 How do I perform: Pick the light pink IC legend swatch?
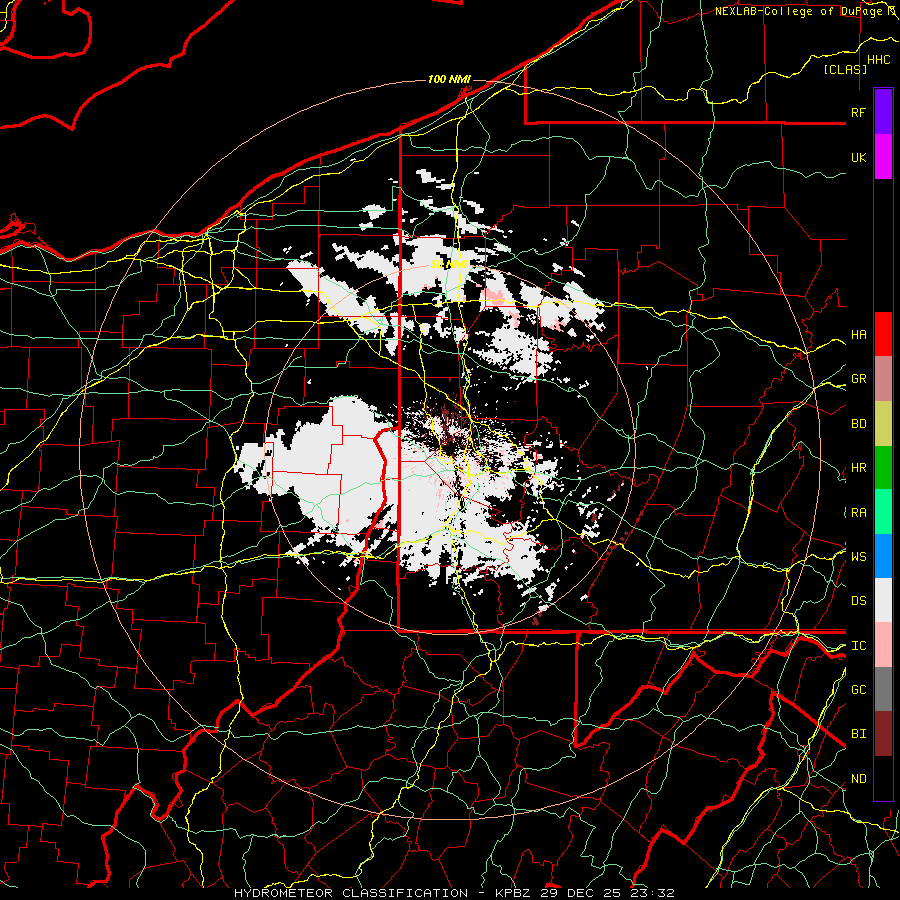[x=883, y=645]
